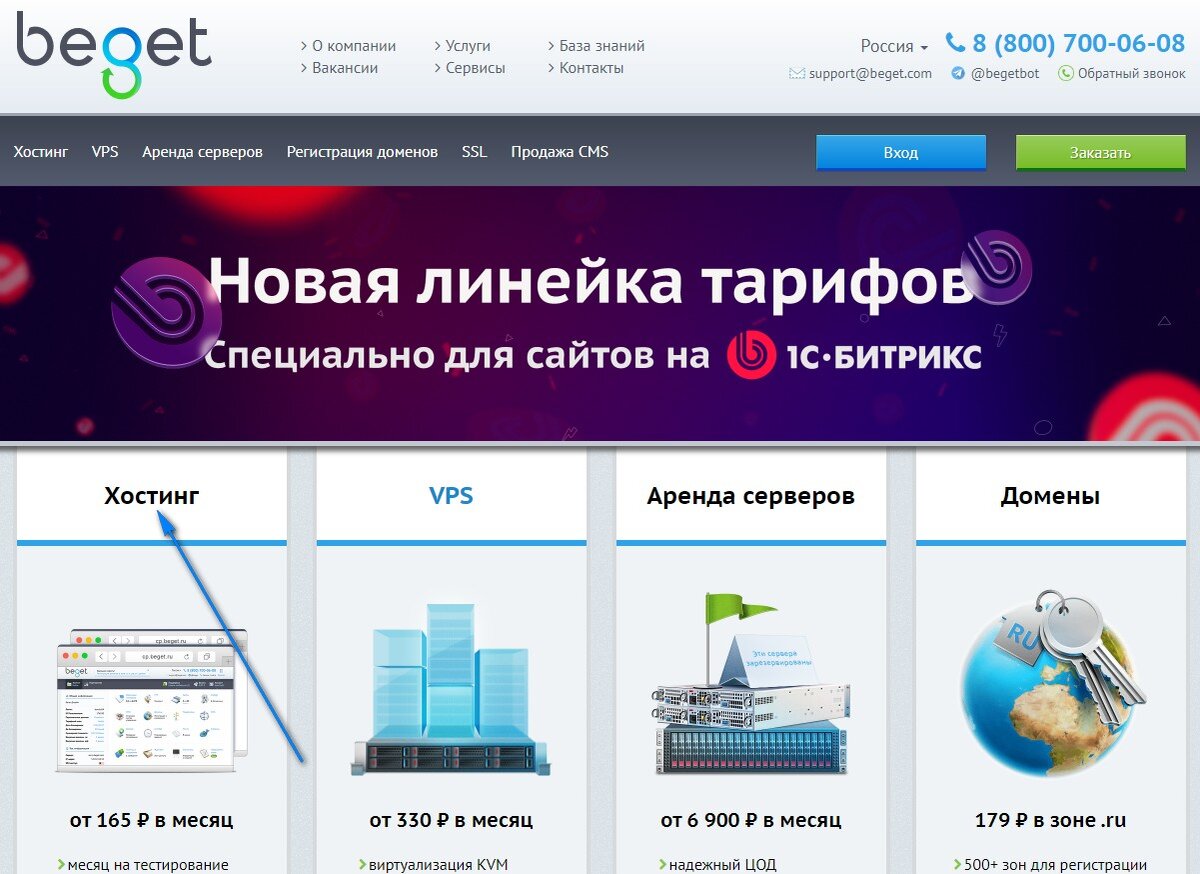
Task: Select VPS in the navigation bar
Action: click(x=105, y=152)
